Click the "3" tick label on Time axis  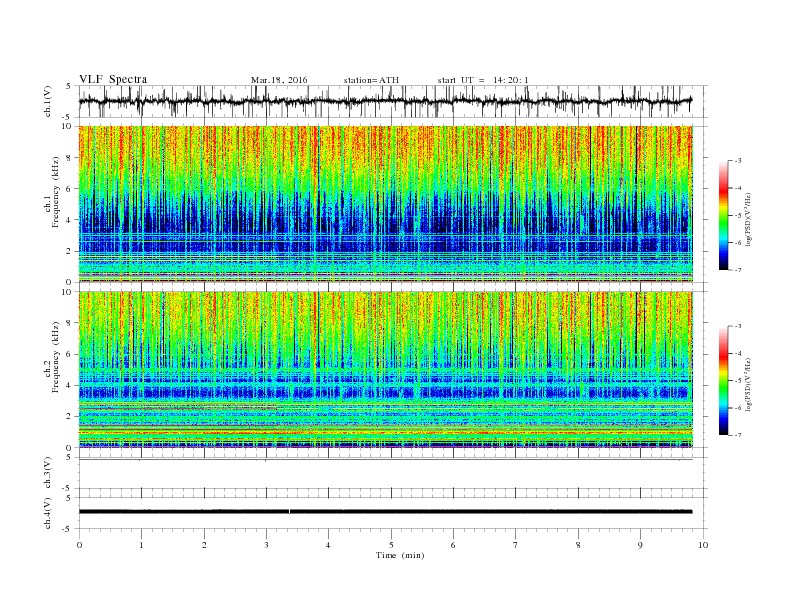(x=266, y=545)
